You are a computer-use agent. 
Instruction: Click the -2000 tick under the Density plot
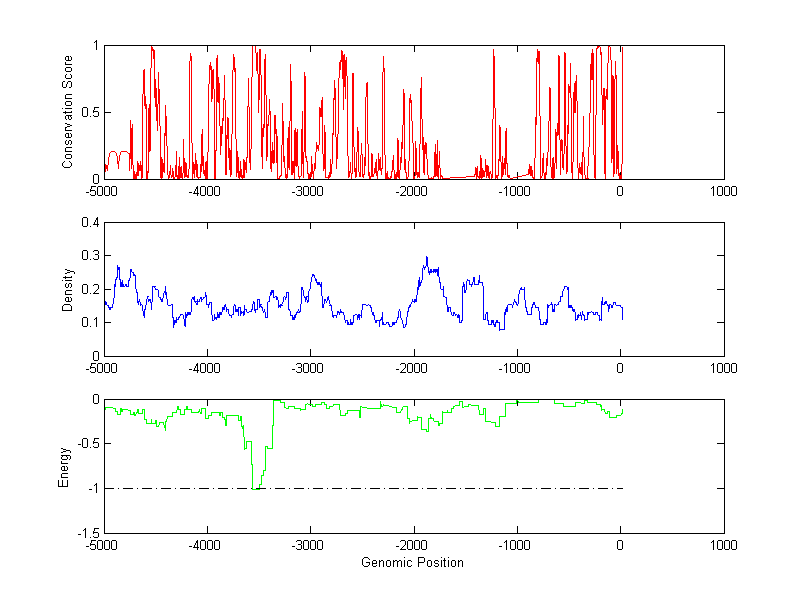click(x=413, y=369)
